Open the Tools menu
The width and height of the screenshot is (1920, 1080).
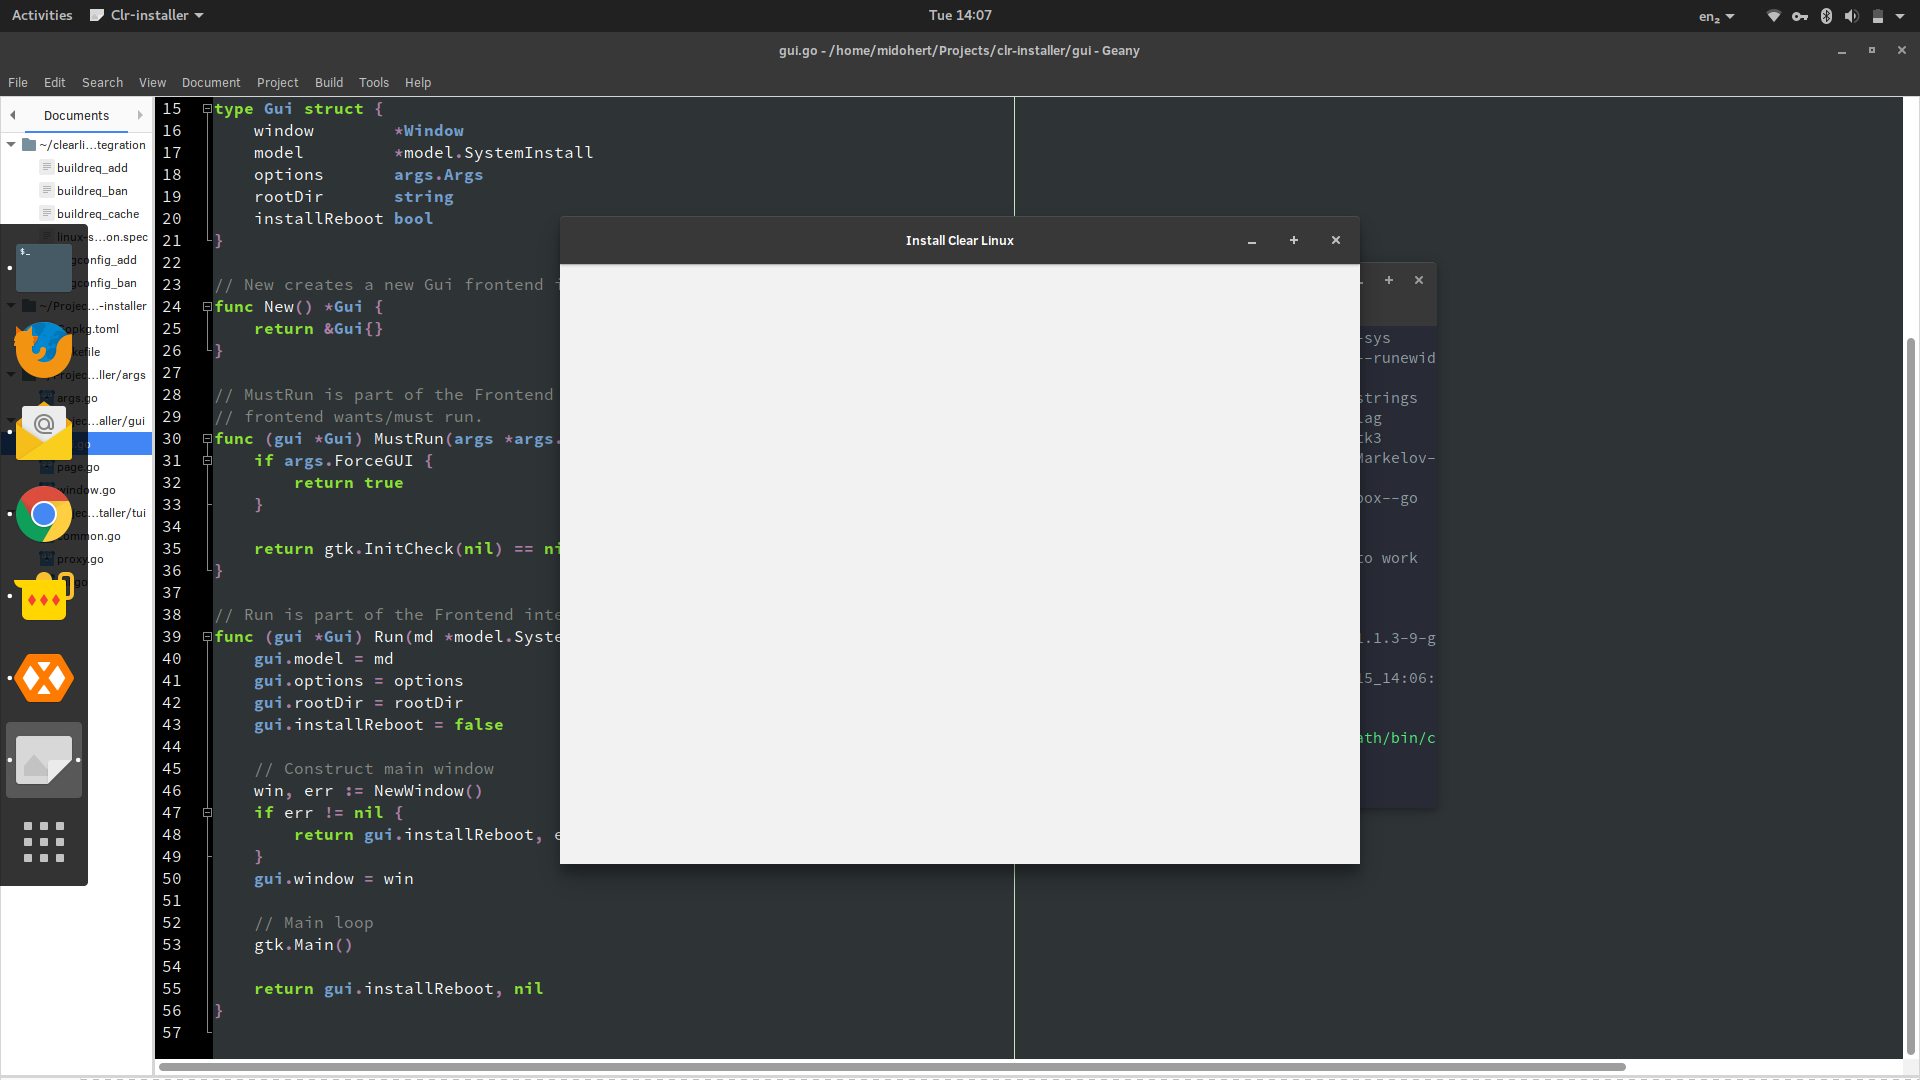click(x=374, y=83)
